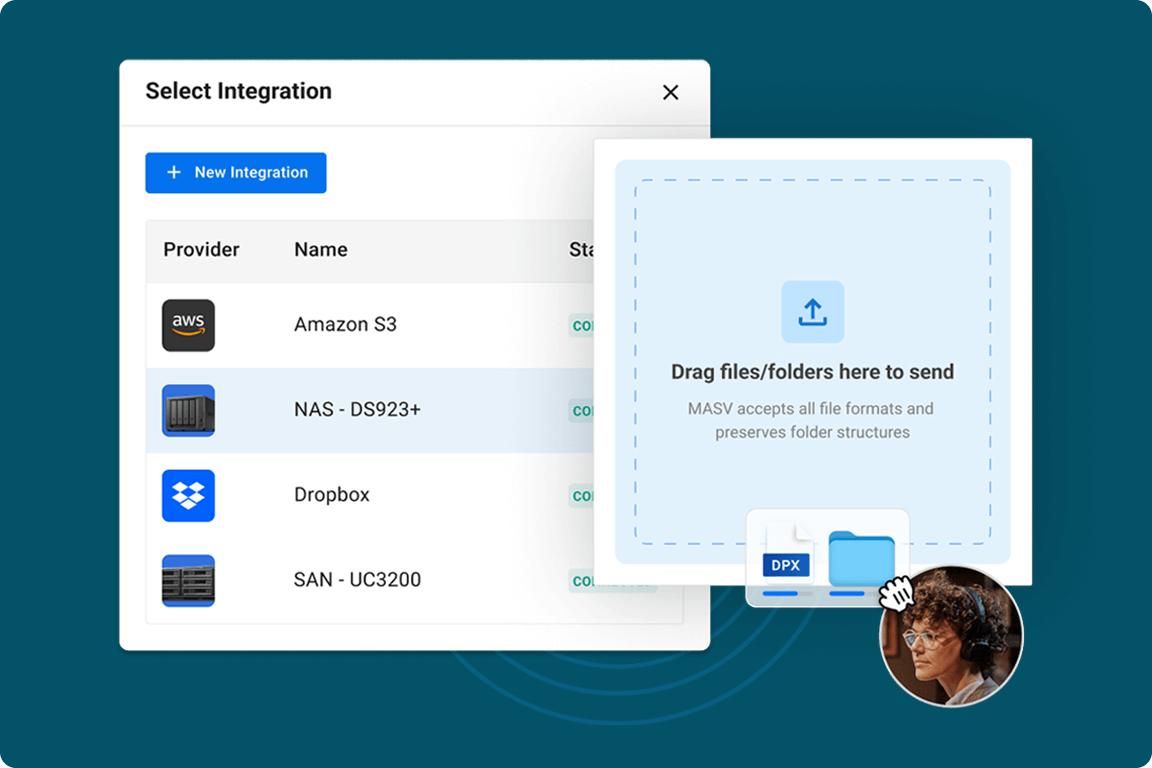Viewport: 1152px width, 768px height.
Task: Click the Amazon S3 connected badge
Action: tap(585, 325)
